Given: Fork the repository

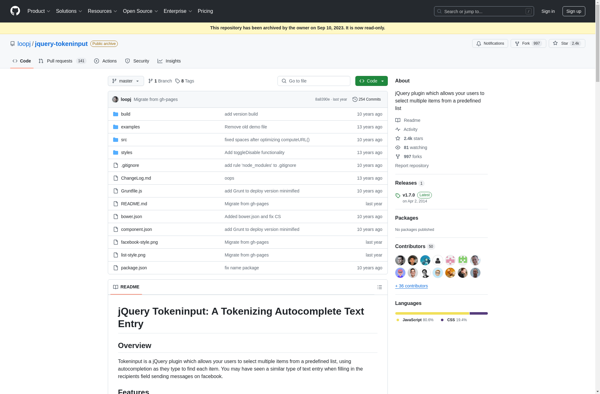Looking at the screenshot, I should click(x=528, y=44).
